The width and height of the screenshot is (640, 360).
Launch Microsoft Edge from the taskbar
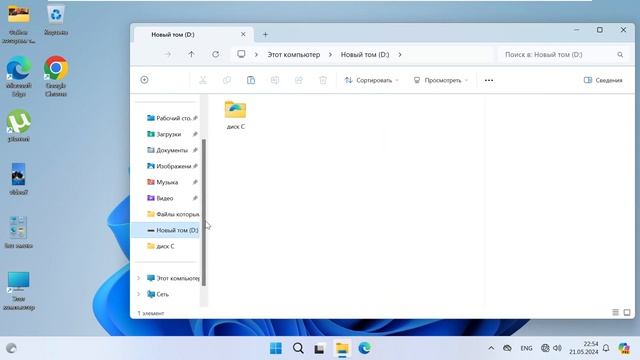pos(364,348)
